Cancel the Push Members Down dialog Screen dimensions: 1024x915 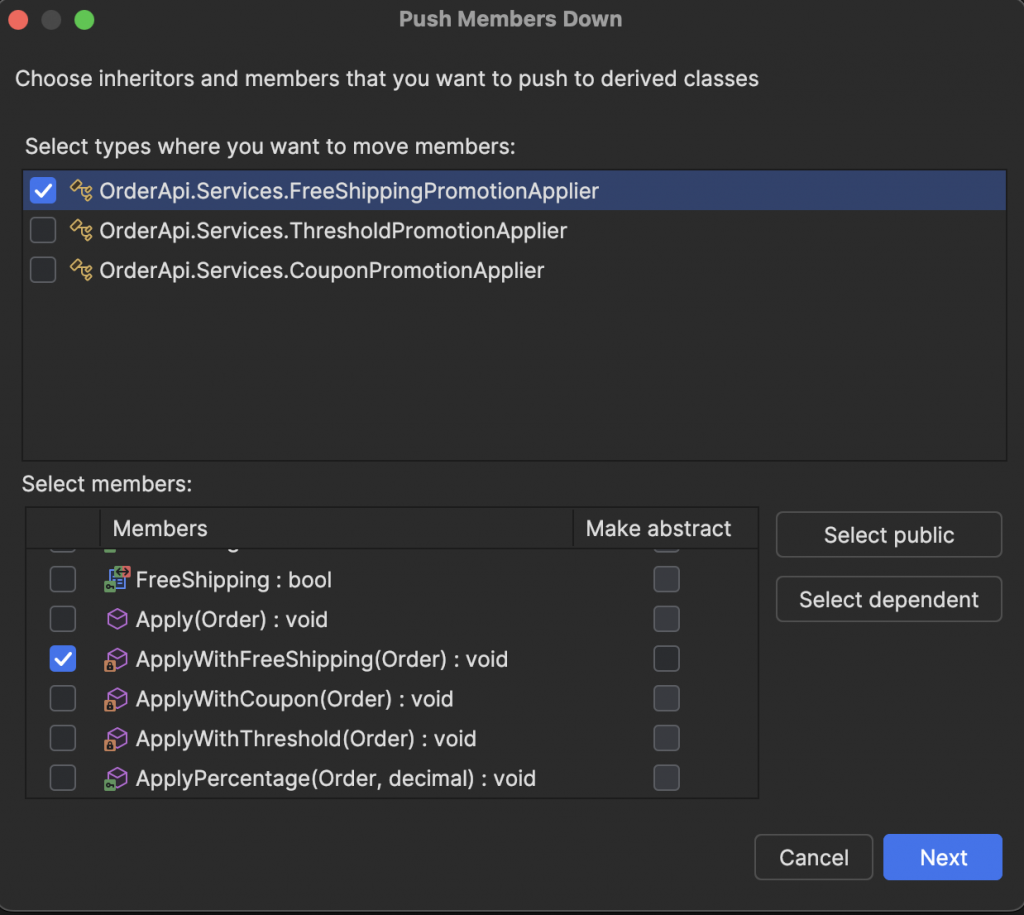(813, 858)
